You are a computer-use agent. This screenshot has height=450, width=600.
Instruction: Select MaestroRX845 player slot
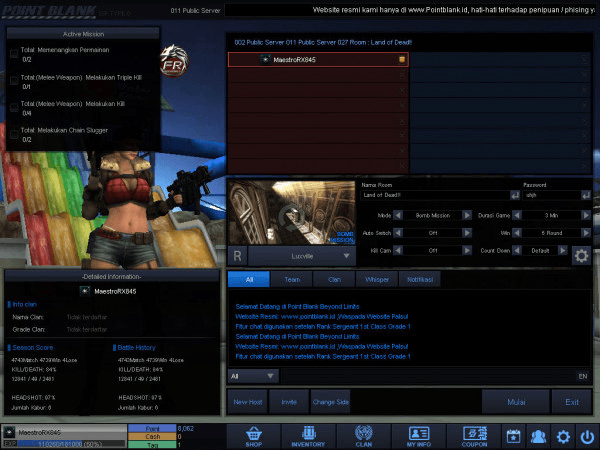click(318, 60)
